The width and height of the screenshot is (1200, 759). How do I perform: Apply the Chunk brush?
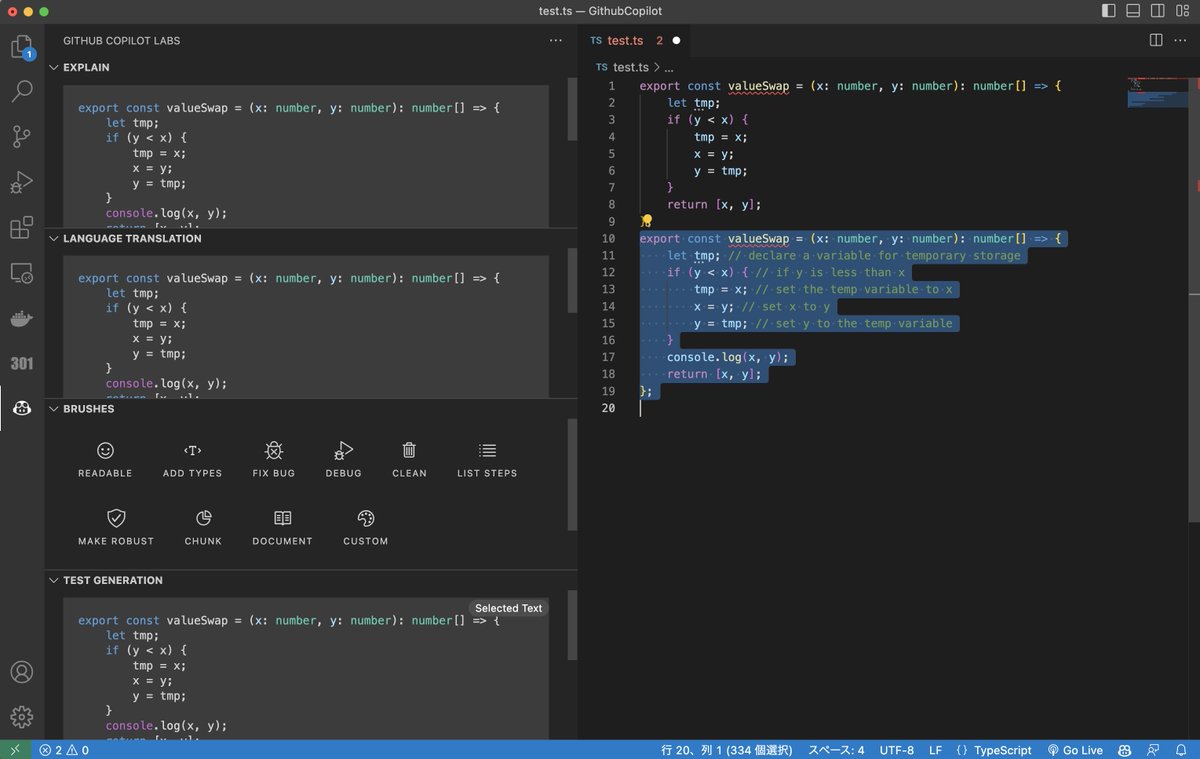point(204,527)
